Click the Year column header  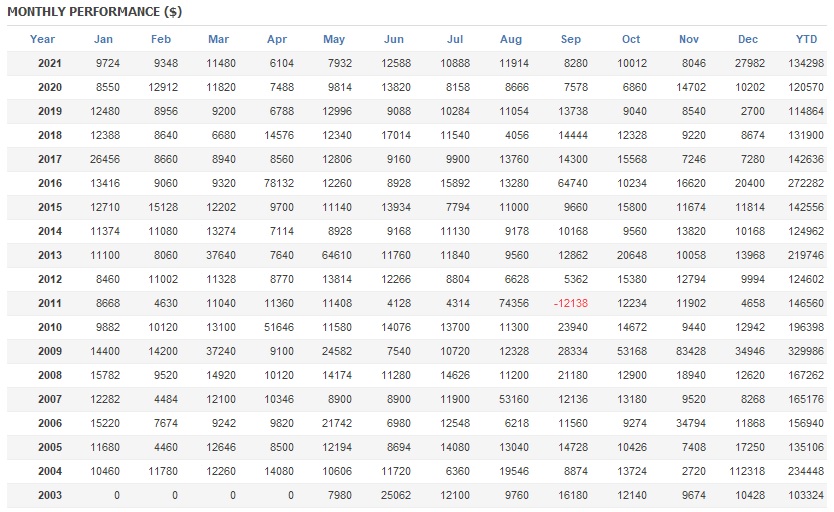[x=42, y=39]
